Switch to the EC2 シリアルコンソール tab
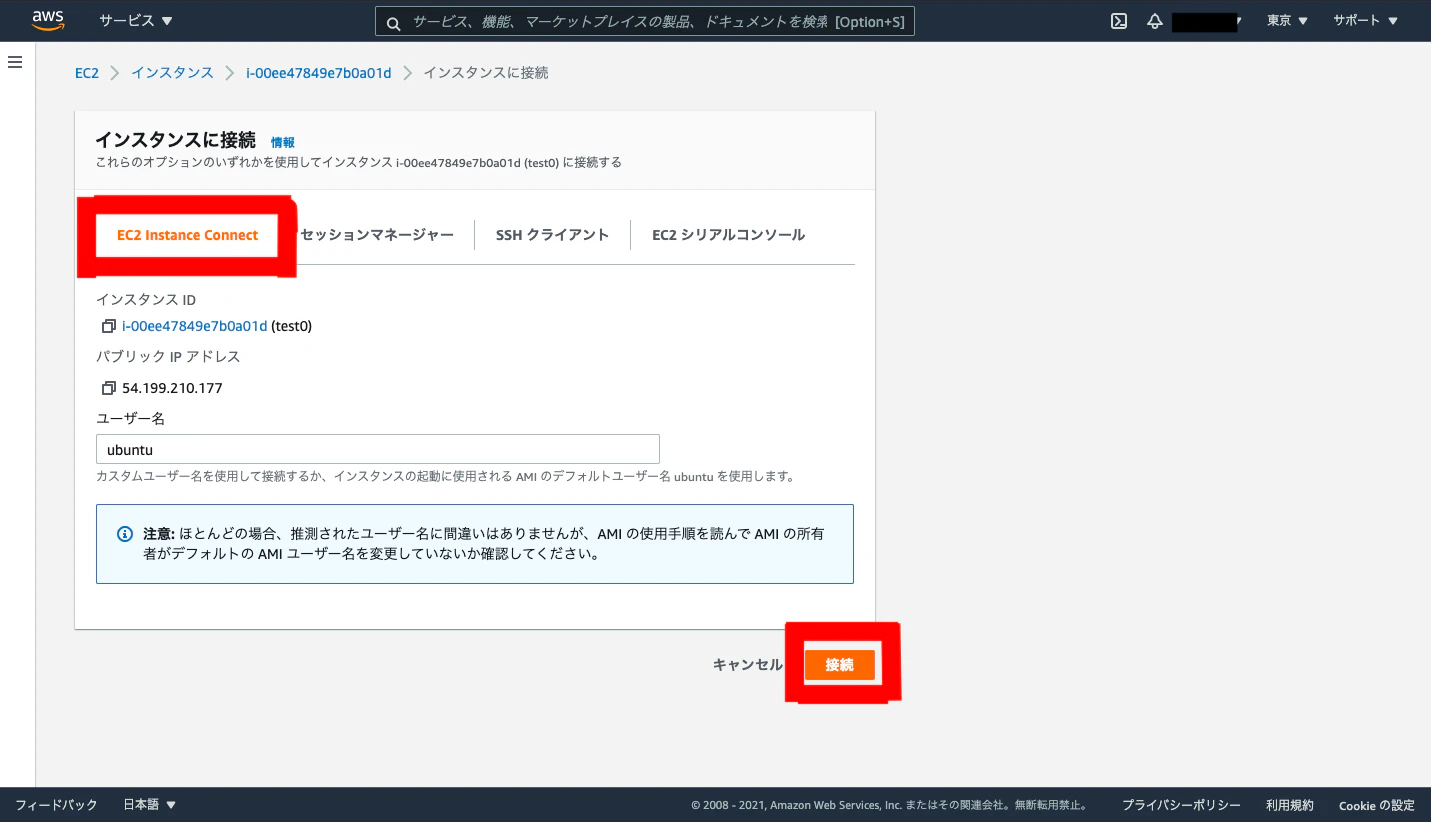 pyautogui.click(x=728, y=235)
